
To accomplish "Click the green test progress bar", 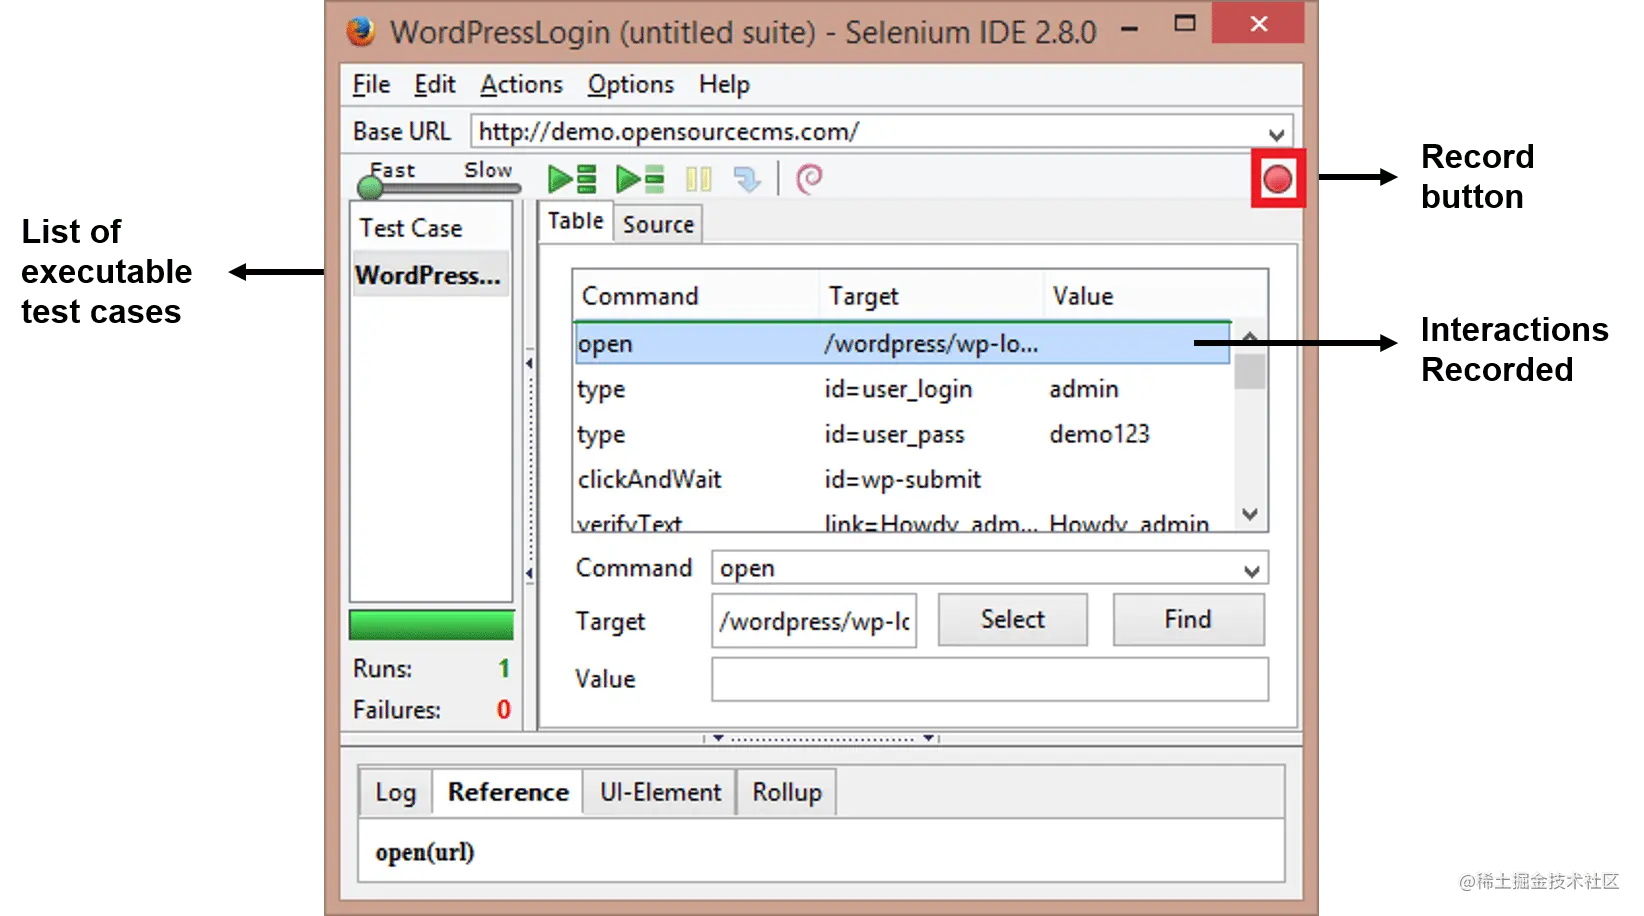I will click(x=431, y=625).
